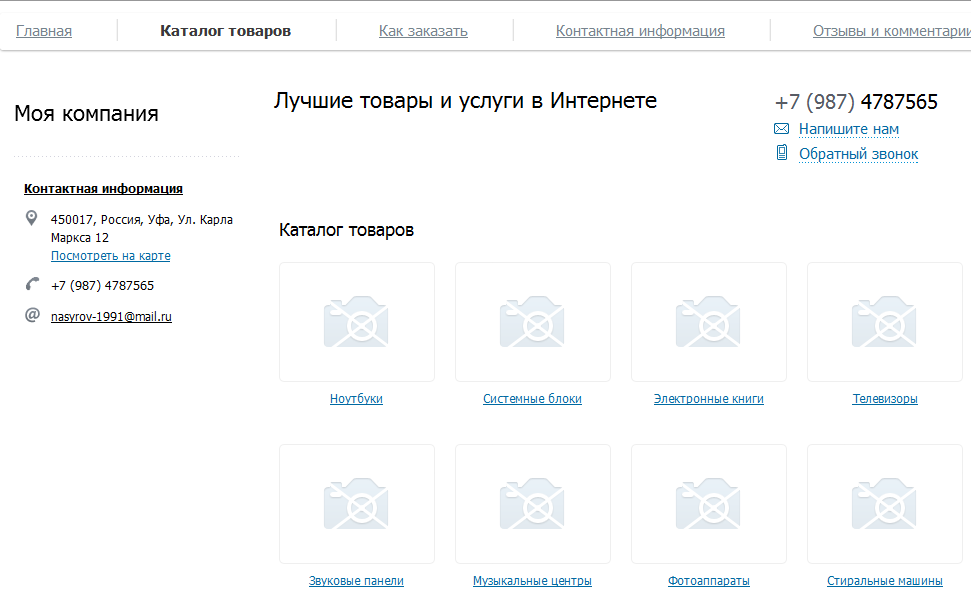Click the Моя компания site title
The width and height of the screenshot is (973, 610).
(86, 114)
